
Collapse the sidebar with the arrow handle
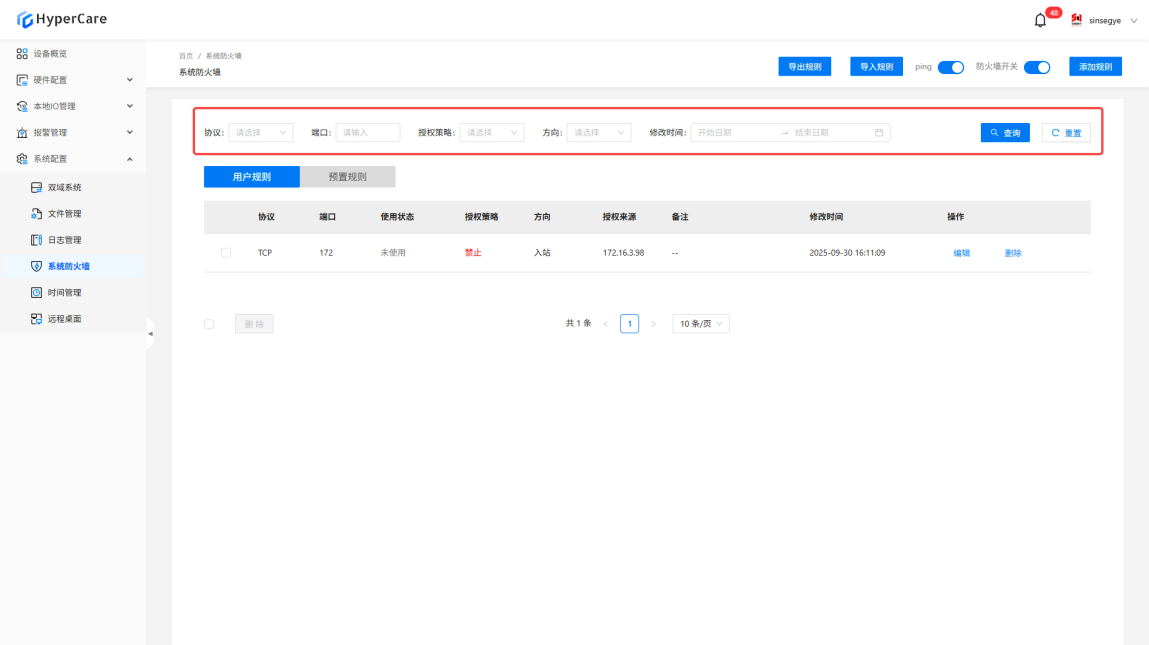point(150,333)
